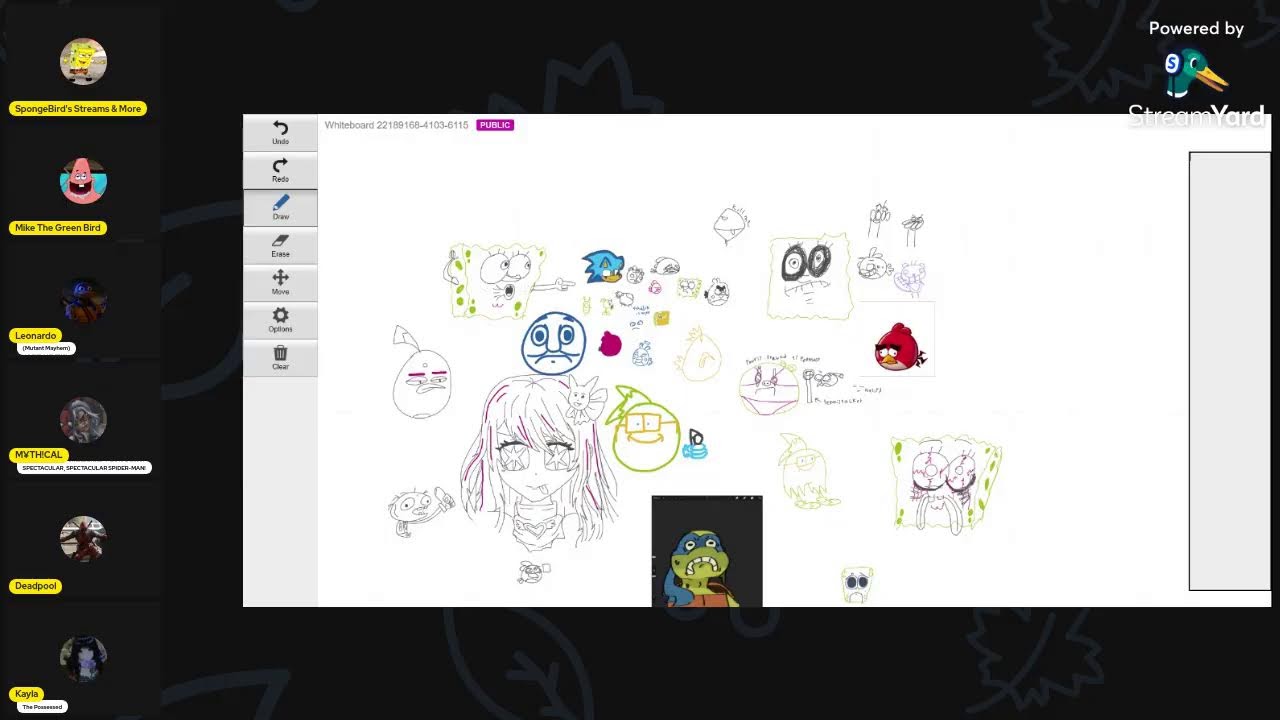Click the Mike The Green Bird name label
Screen dimensions: 1280x720
(x=57, y=227)
